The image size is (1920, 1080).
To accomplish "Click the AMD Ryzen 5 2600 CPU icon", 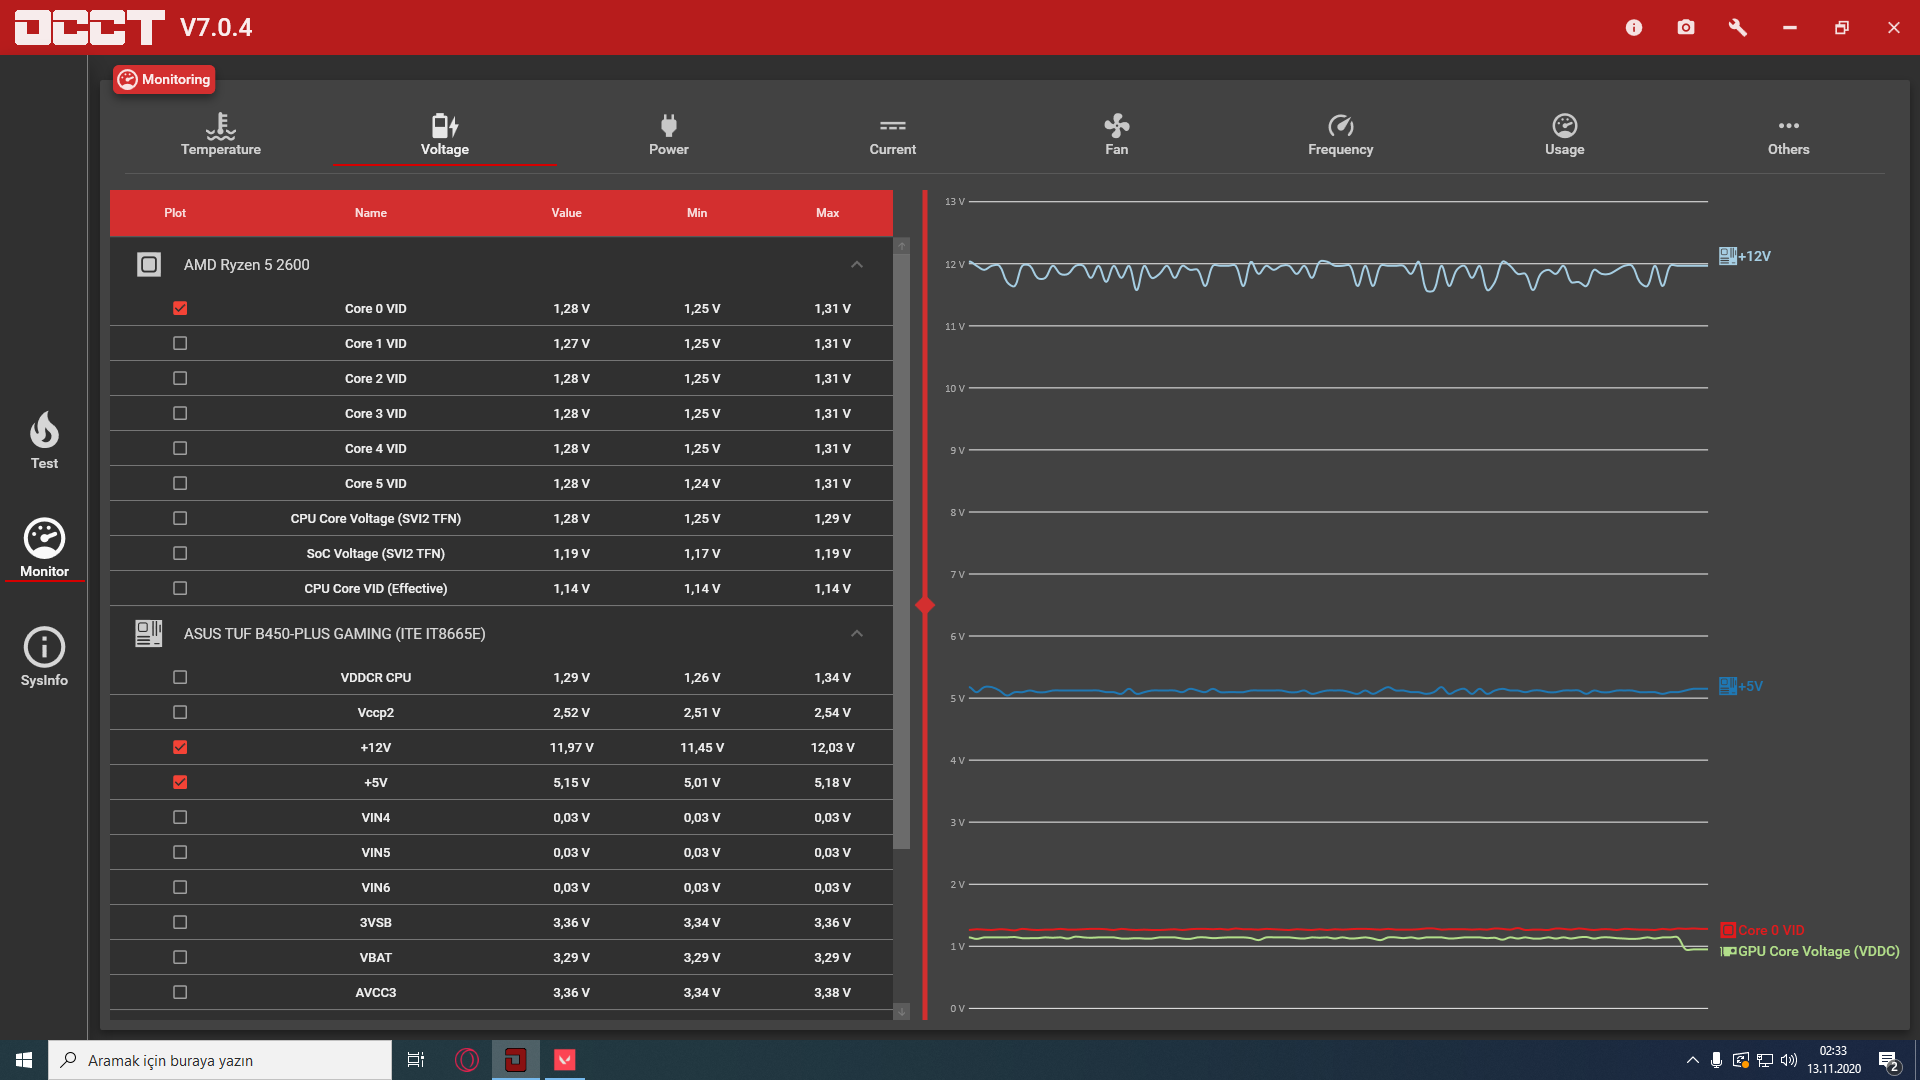I will [149, 265].
